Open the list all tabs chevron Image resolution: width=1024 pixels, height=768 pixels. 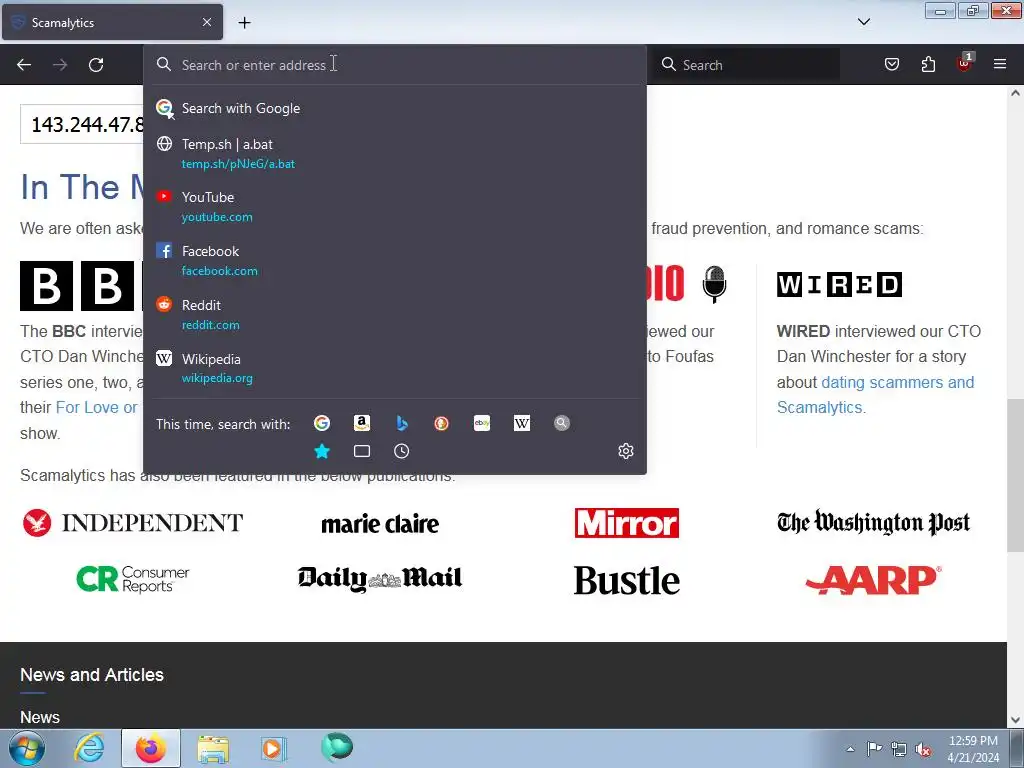click(x=863, y=22)
